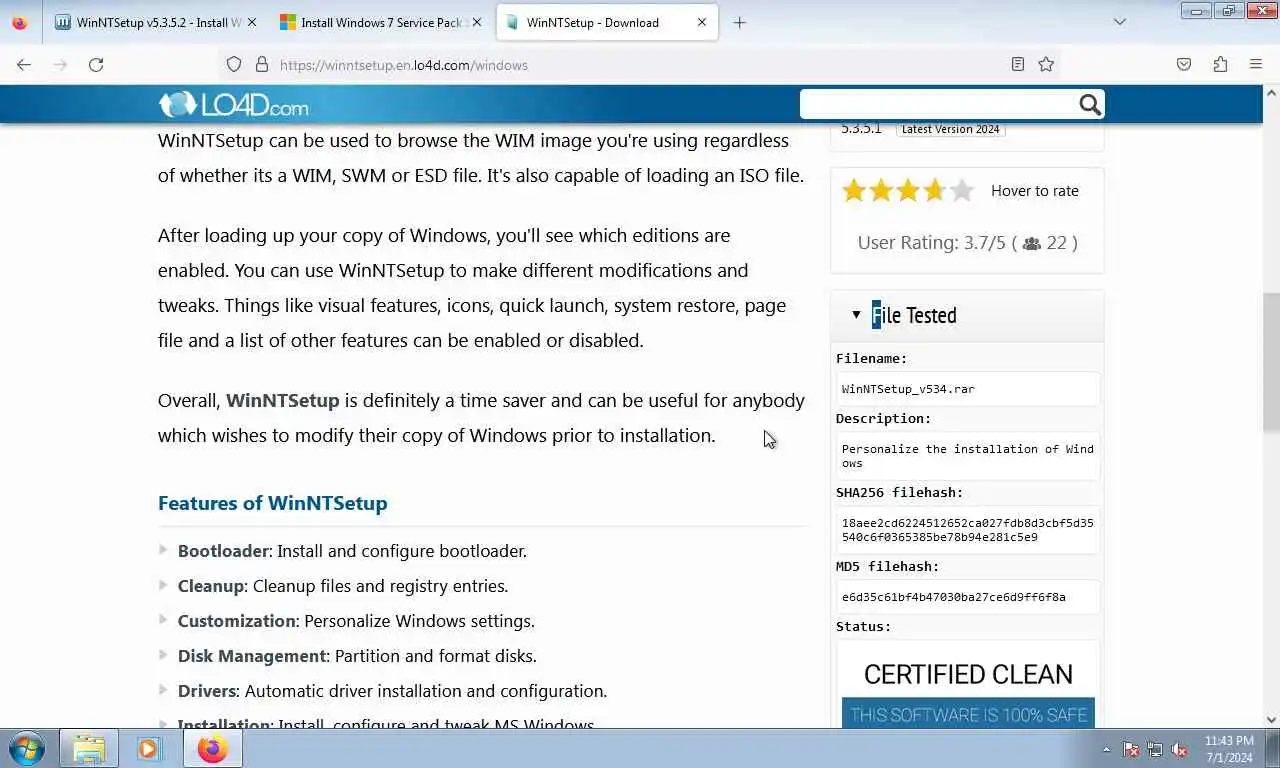This screenshot has width=1280, height=768.
Task: Show hidden system tray icons
Action: coord(1106,749)
